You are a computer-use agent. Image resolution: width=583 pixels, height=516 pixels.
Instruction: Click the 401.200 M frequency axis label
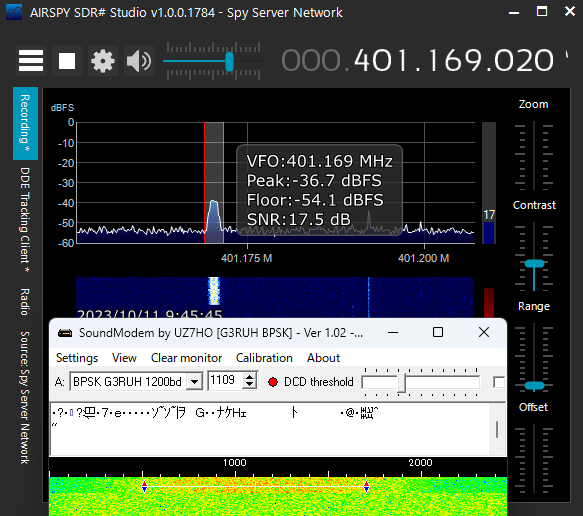[x=423, y=258]
